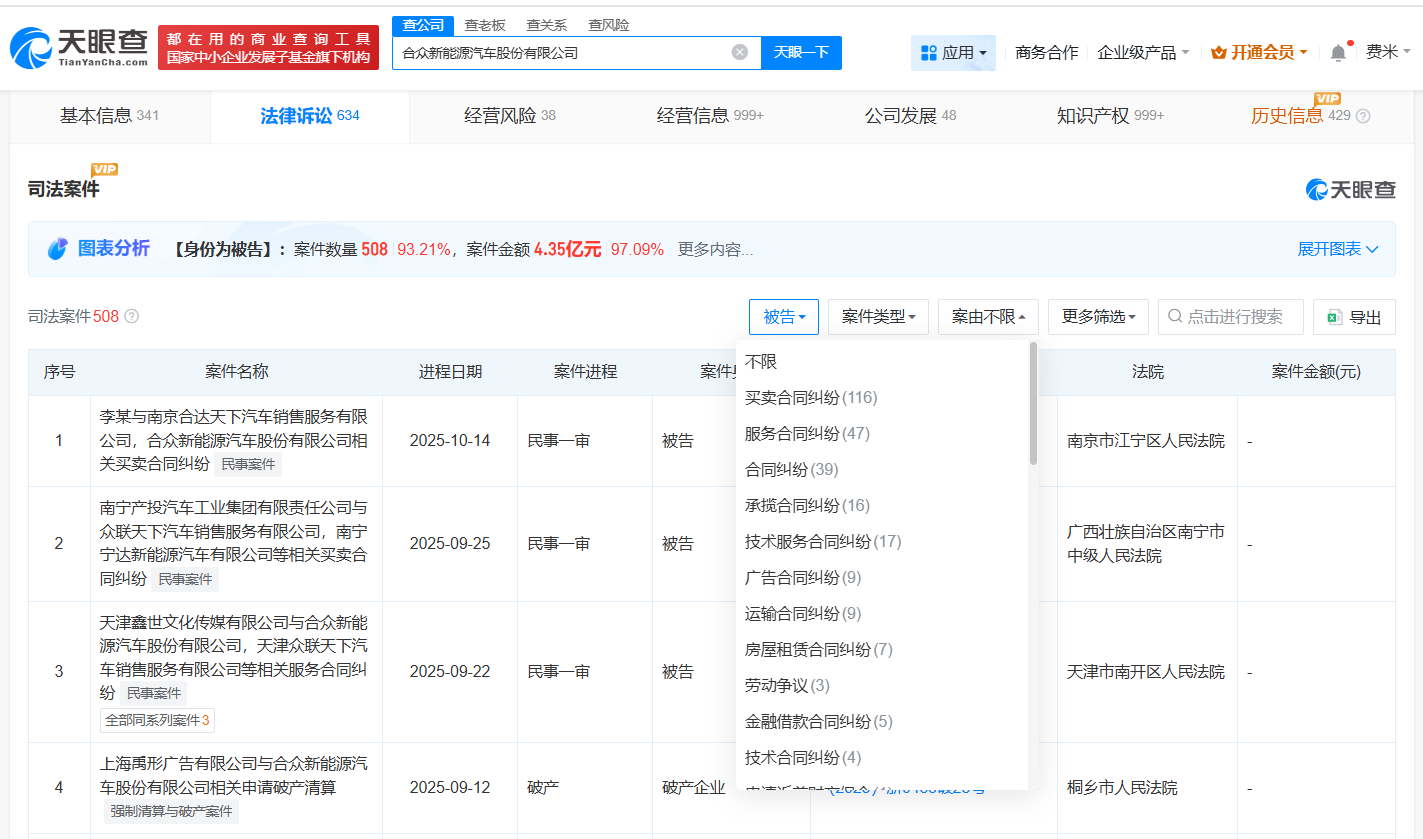Expand the chart via 展开图表
The height and width of the screenshot is (839, 1423).
point(1338,249)
